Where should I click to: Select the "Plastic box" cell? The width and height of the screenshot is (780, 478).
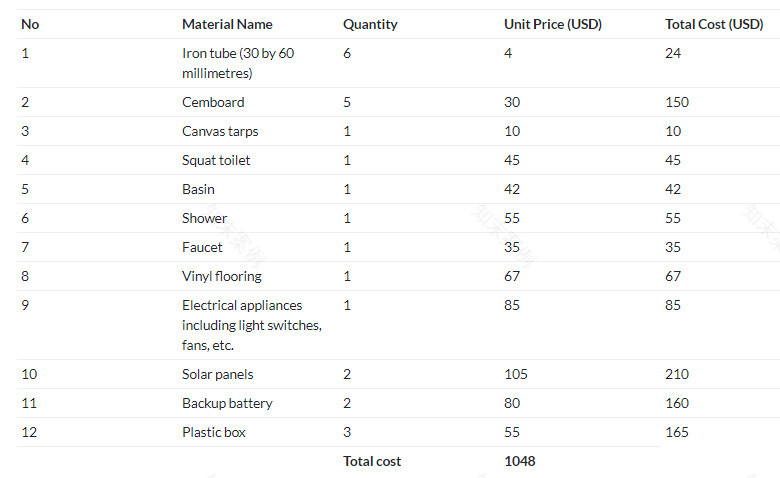point(214,432)
